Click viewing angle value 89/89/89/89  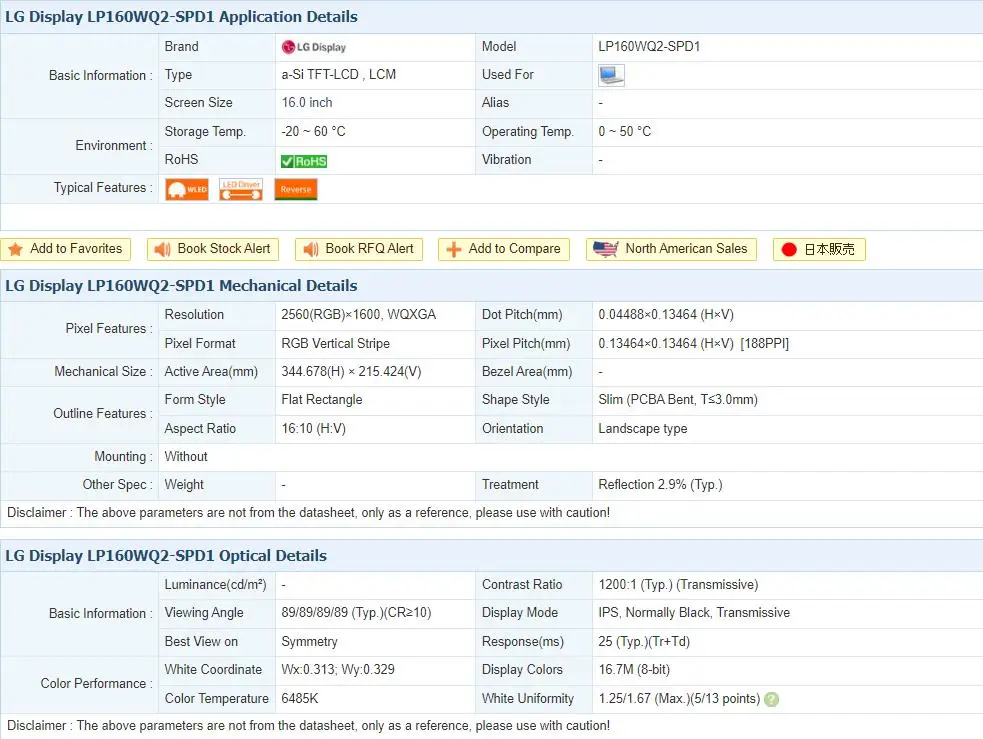[x=356, y=613]
